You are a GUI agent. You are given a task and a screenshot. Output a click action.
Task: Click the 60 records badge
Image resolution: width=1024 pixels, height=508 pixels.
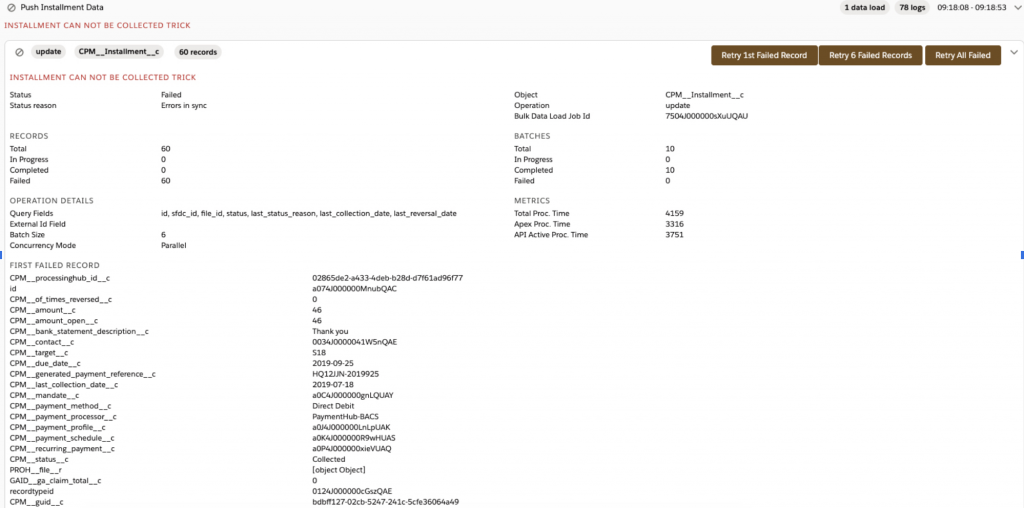pyautogui.click(x=198, y=52)
